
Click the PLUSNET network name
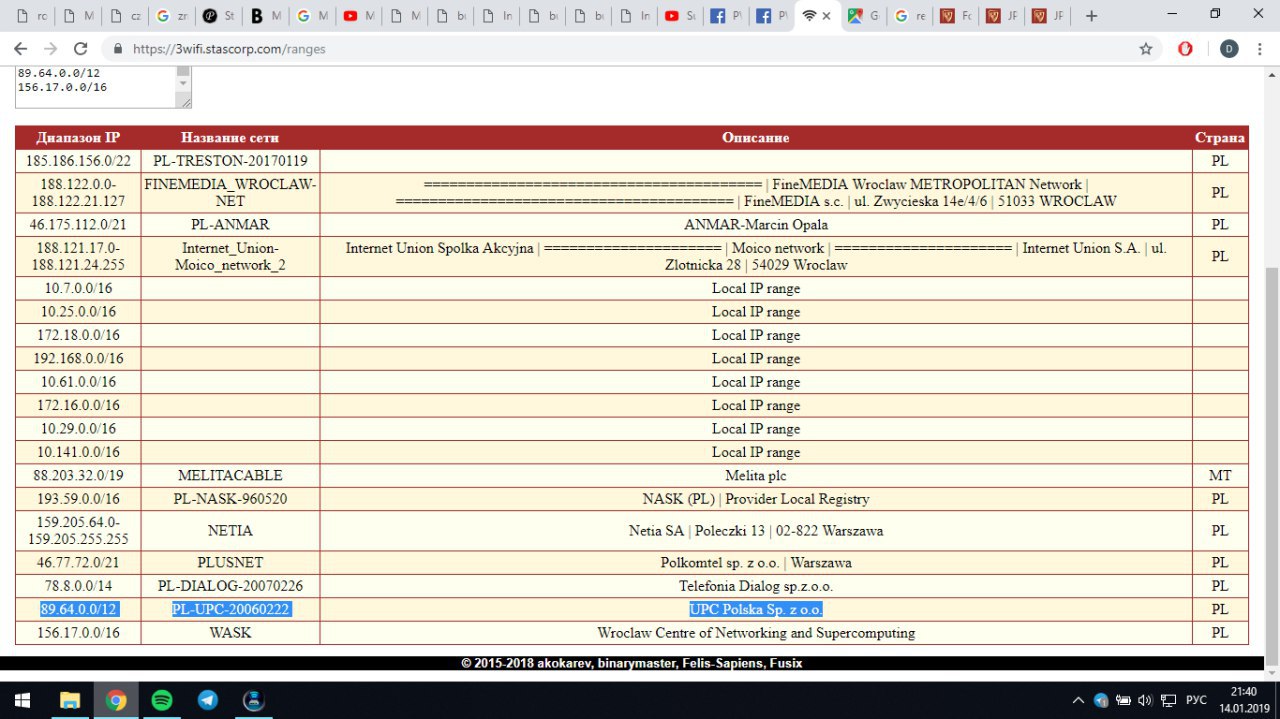tap(230, 563)
